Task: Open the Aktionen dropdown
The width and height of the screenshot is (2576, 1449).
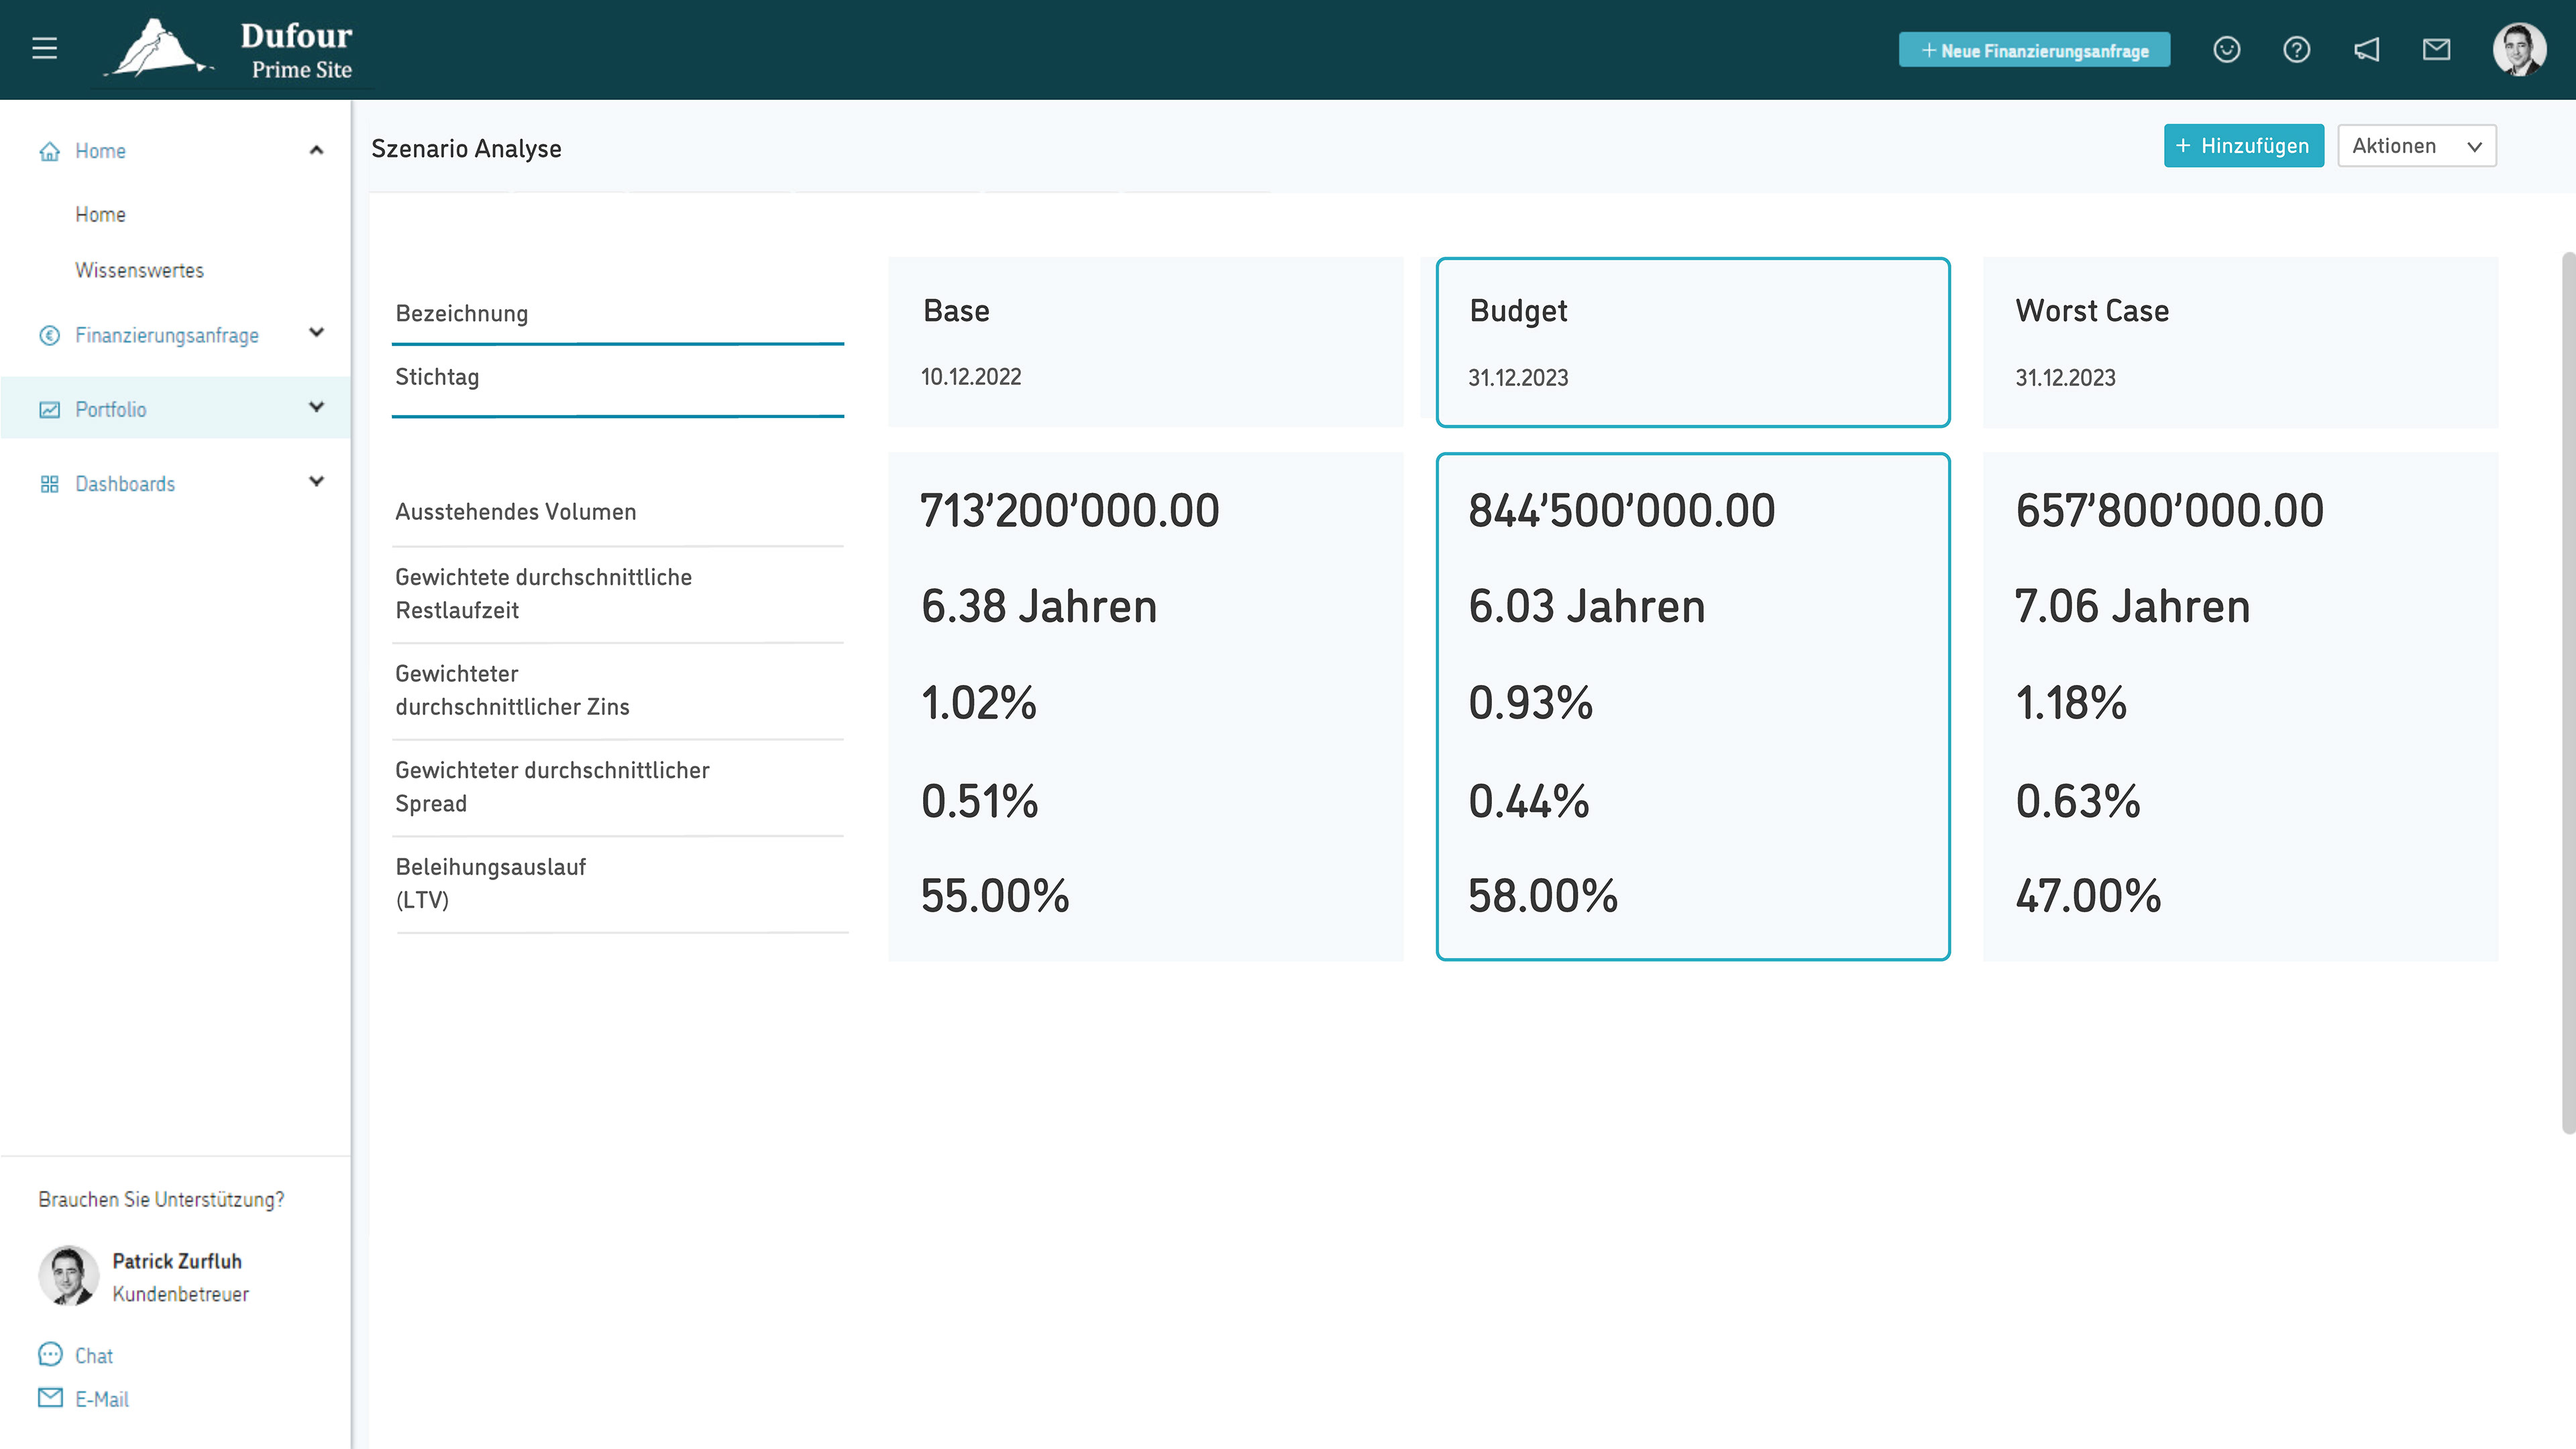Action: point(2416,146)
